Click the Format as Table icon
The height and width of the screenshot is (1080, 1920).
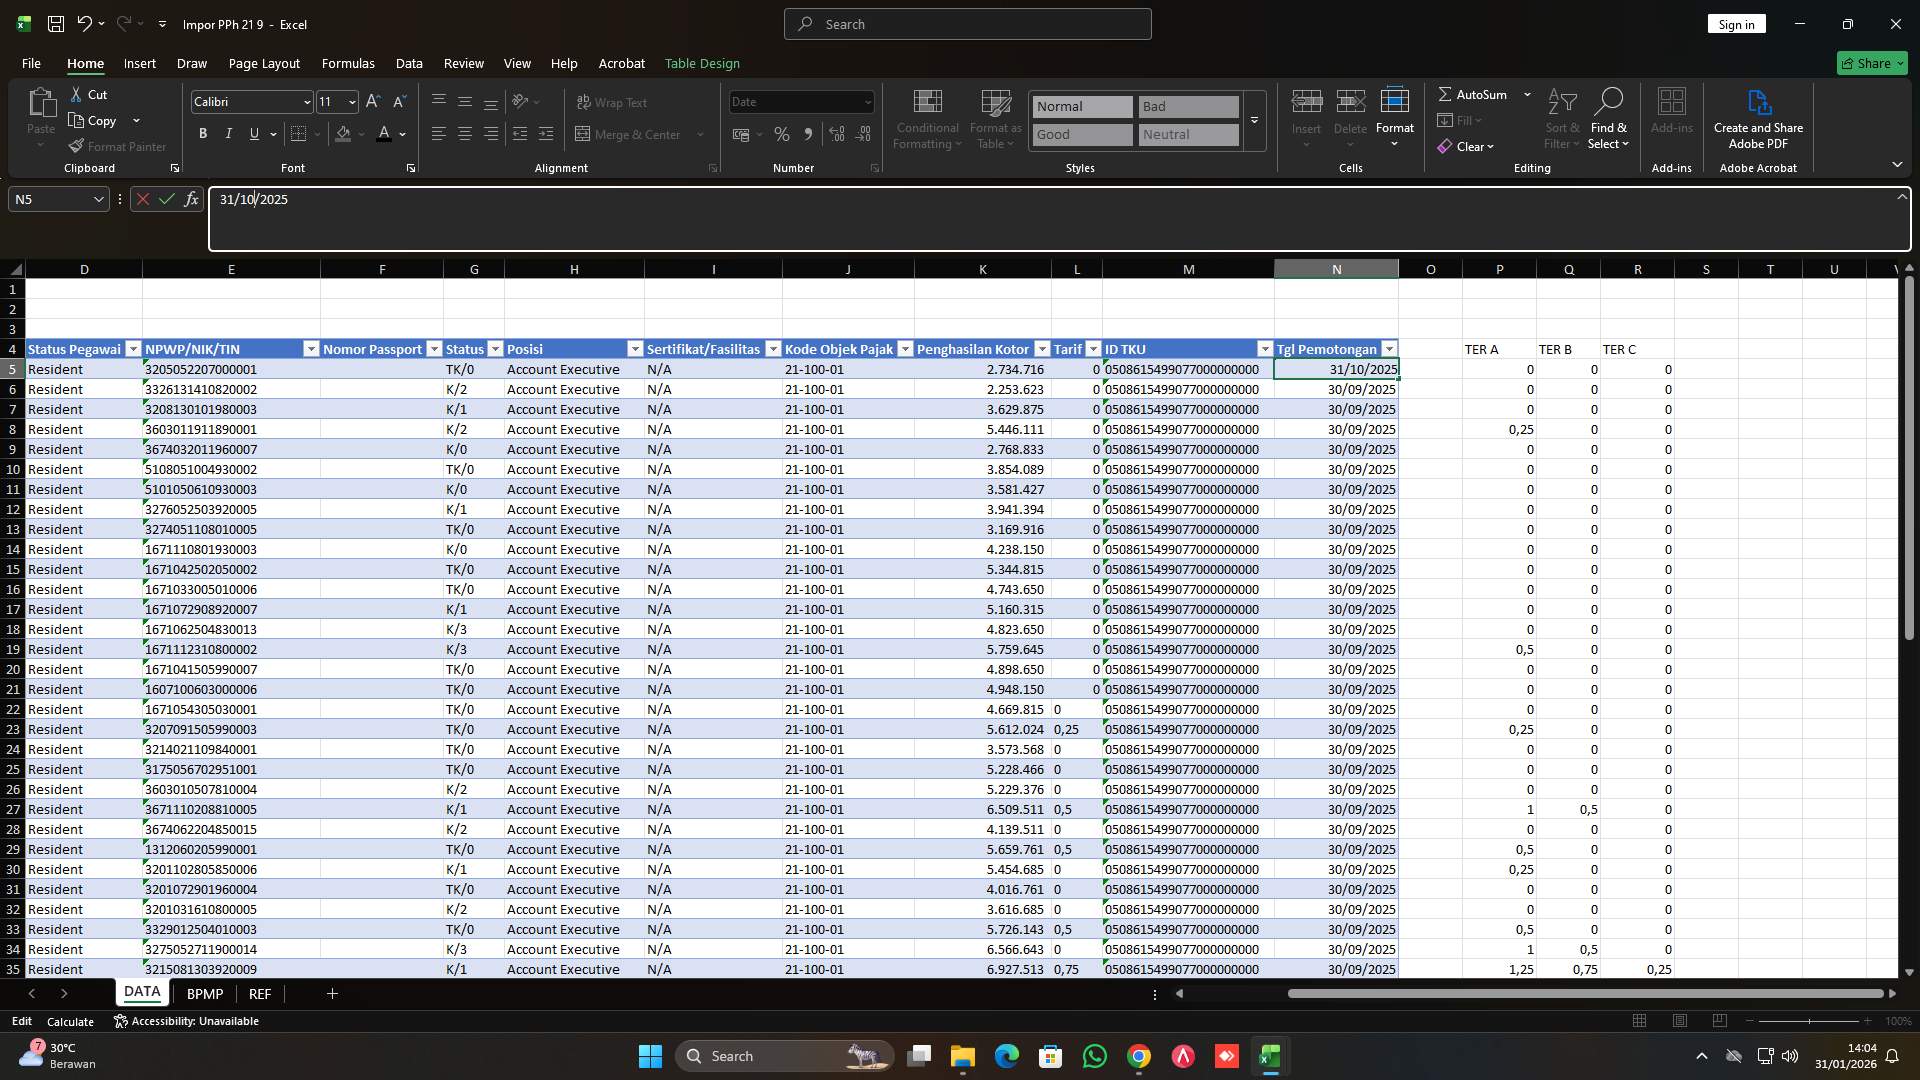(x=995, y=120)
